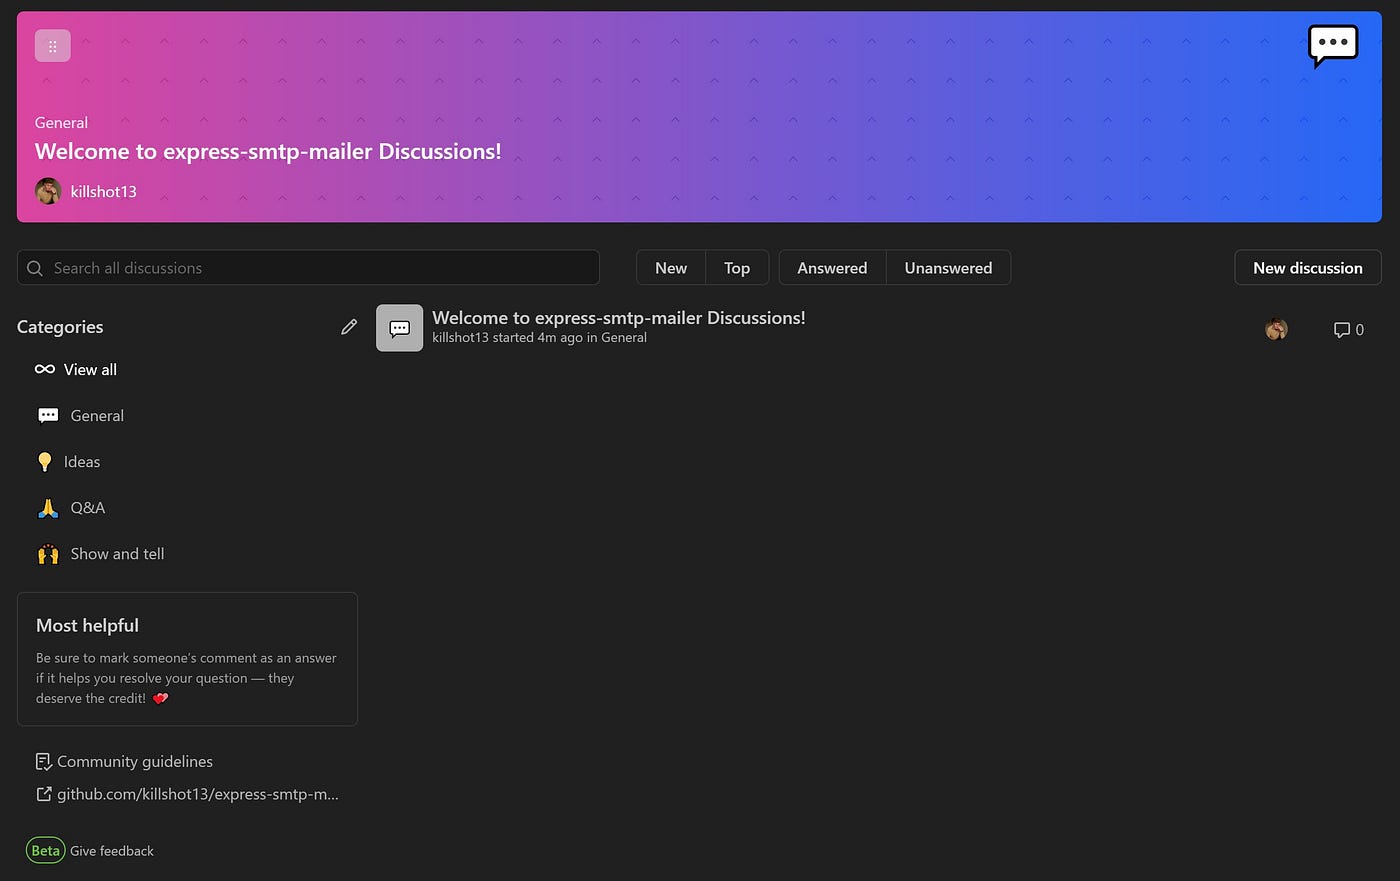Screen dimensions: 1400x881
Task: Click the raised hands icon beside Show and tell
Action: click(x=48, y=554)
